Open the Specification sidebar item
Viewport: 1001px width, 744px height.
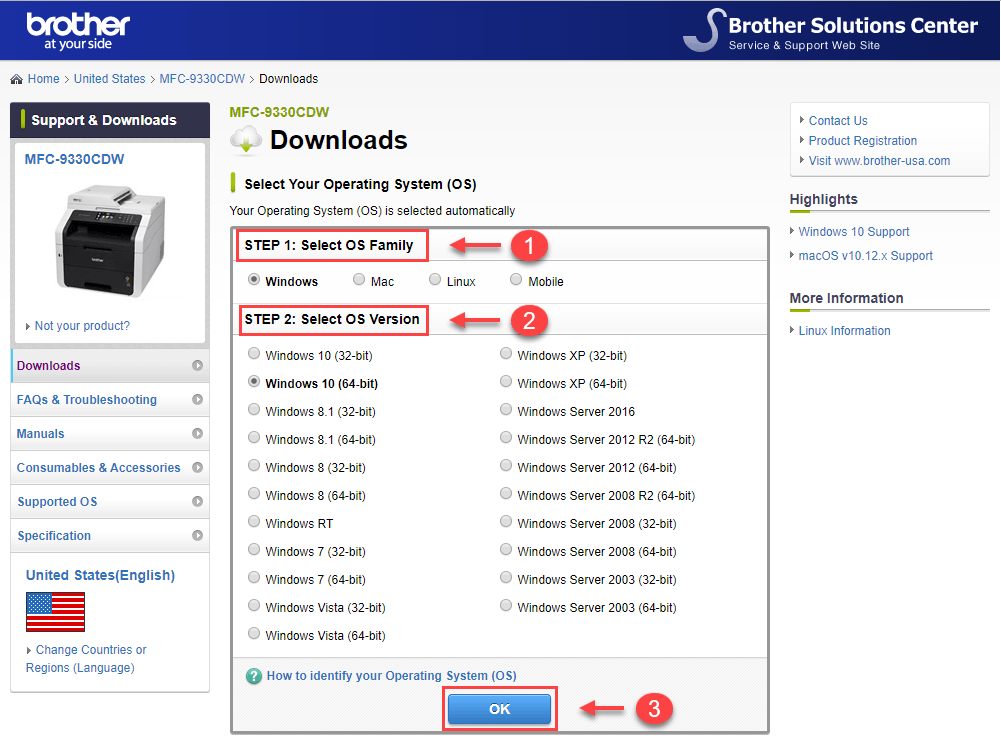click(x=54, y=536)
